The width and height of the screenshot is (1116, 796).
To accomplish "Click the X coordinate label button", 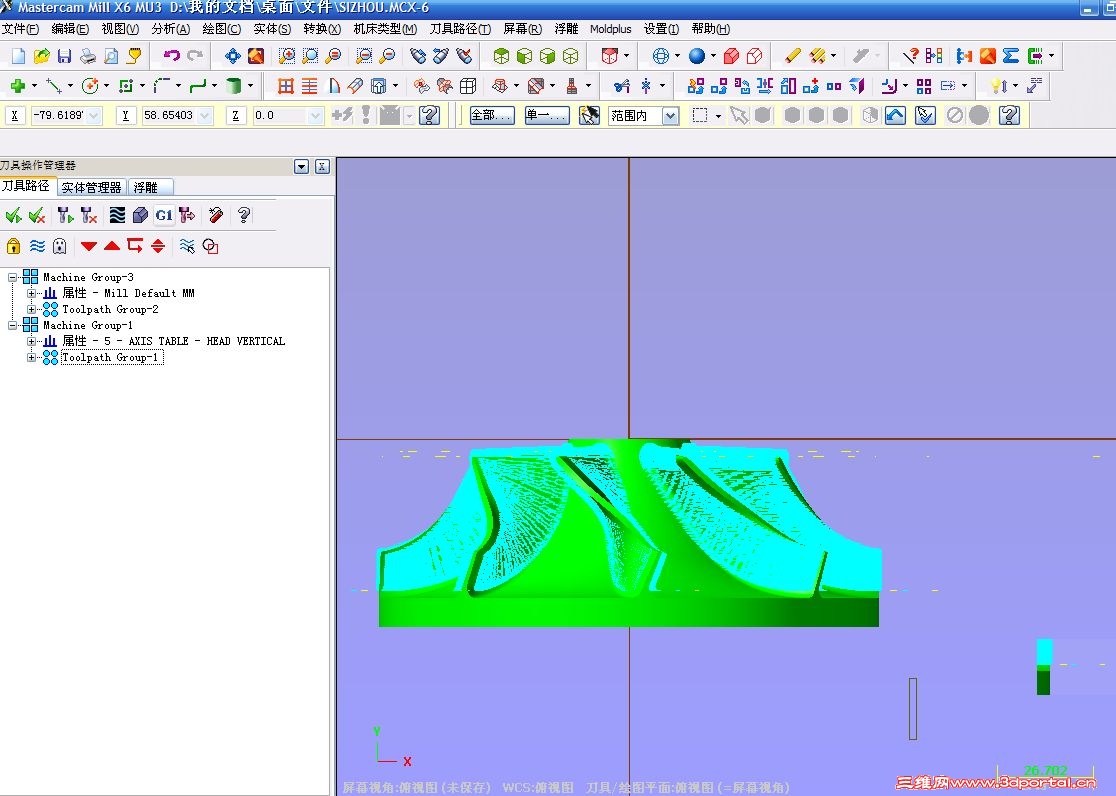I will click(x=14, y=115).
